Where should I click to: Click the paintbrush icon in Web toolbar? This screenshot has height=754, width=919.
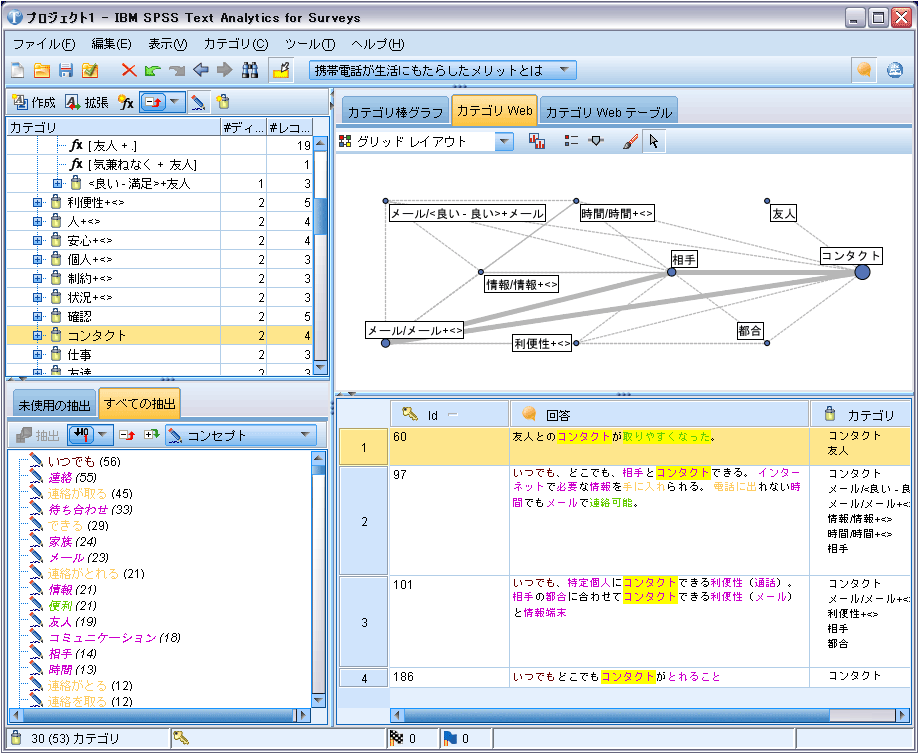pos(630,141)
